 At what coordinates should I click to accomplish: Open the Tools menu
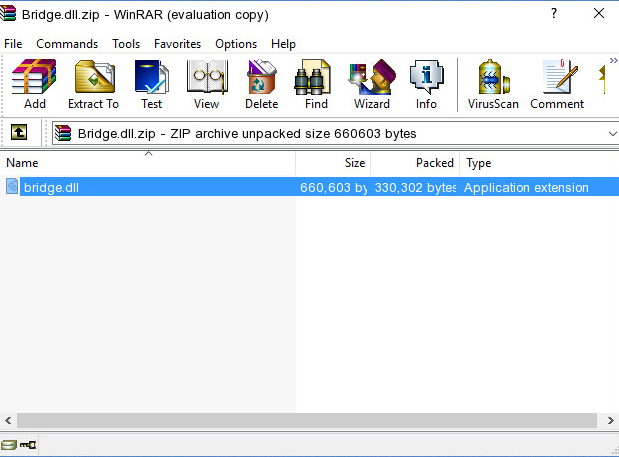pyautogui.click(x=126, y=44)
